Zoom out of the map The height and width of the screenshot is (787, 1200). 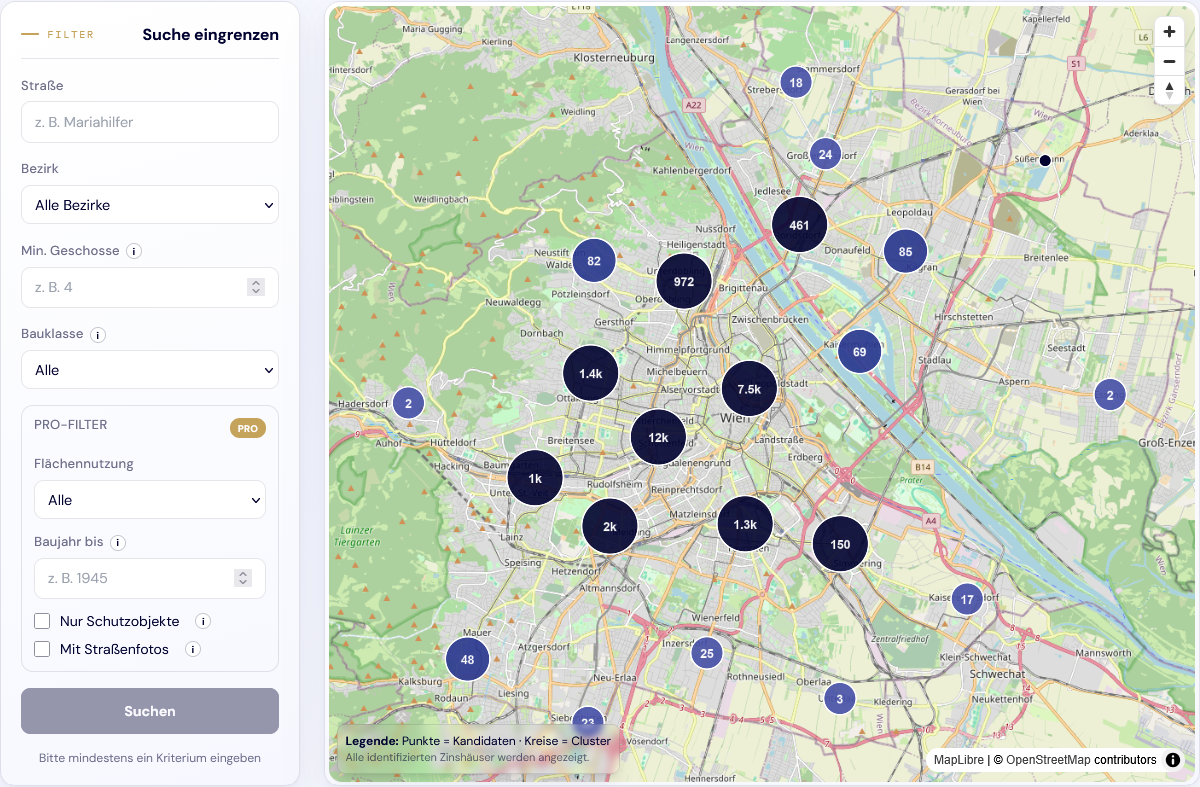pos(1169,61)
